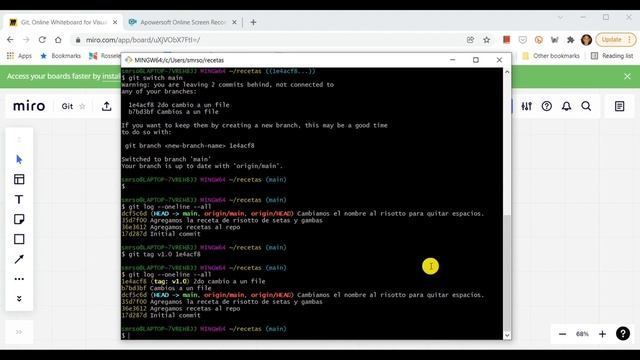Open Miro board settings sliders icon
The width and height of the screenshot is (640, 360).
coord(527,106)
